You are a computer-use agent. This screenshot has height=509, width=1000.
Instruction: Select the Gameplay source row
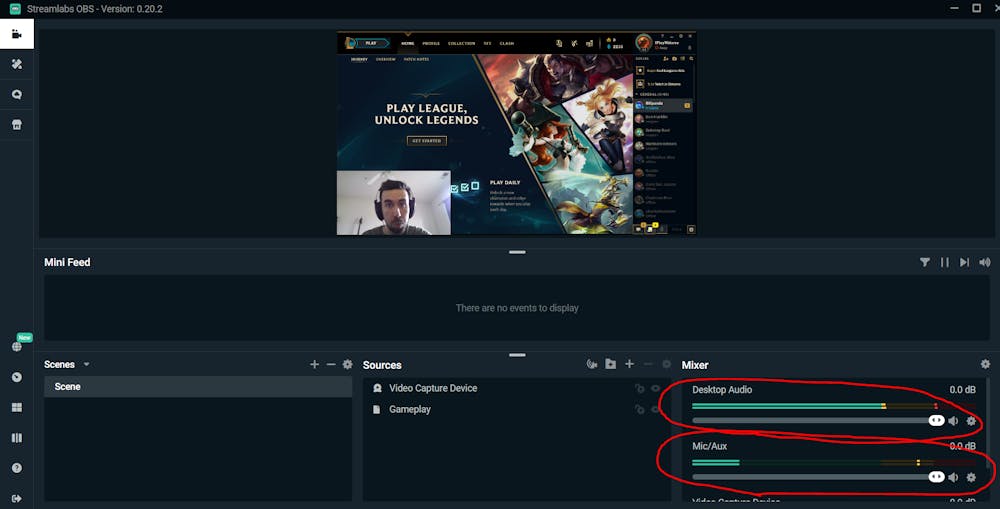517,409
